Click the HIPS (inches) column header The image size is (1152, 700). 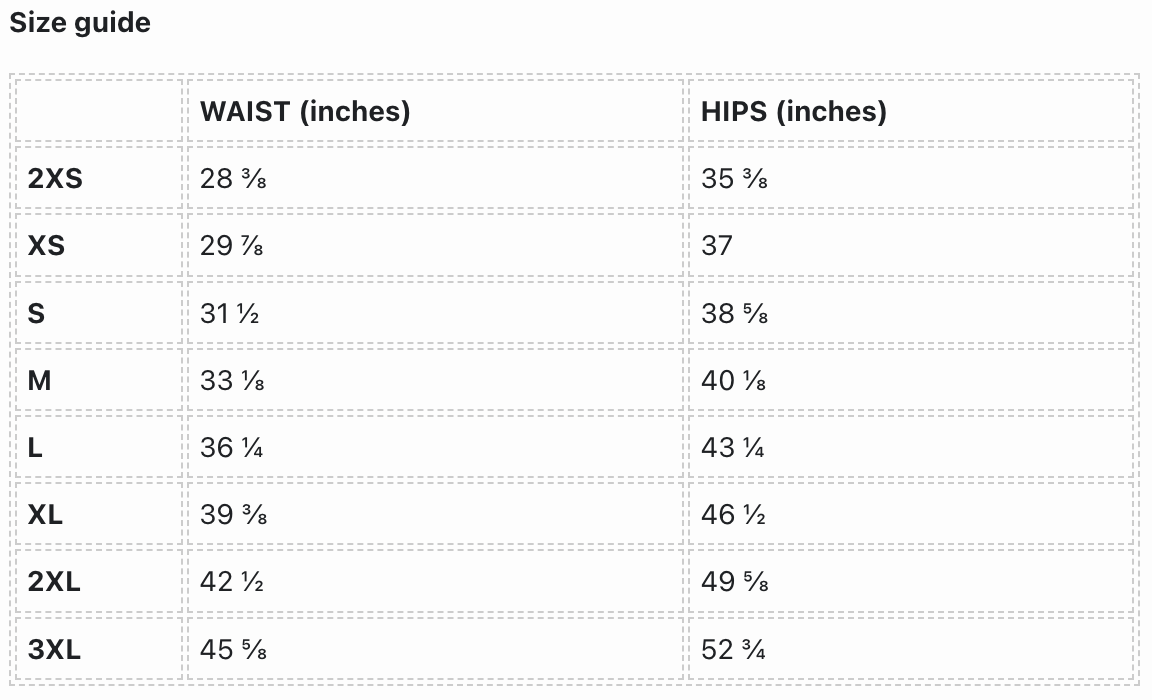(794, 111)
